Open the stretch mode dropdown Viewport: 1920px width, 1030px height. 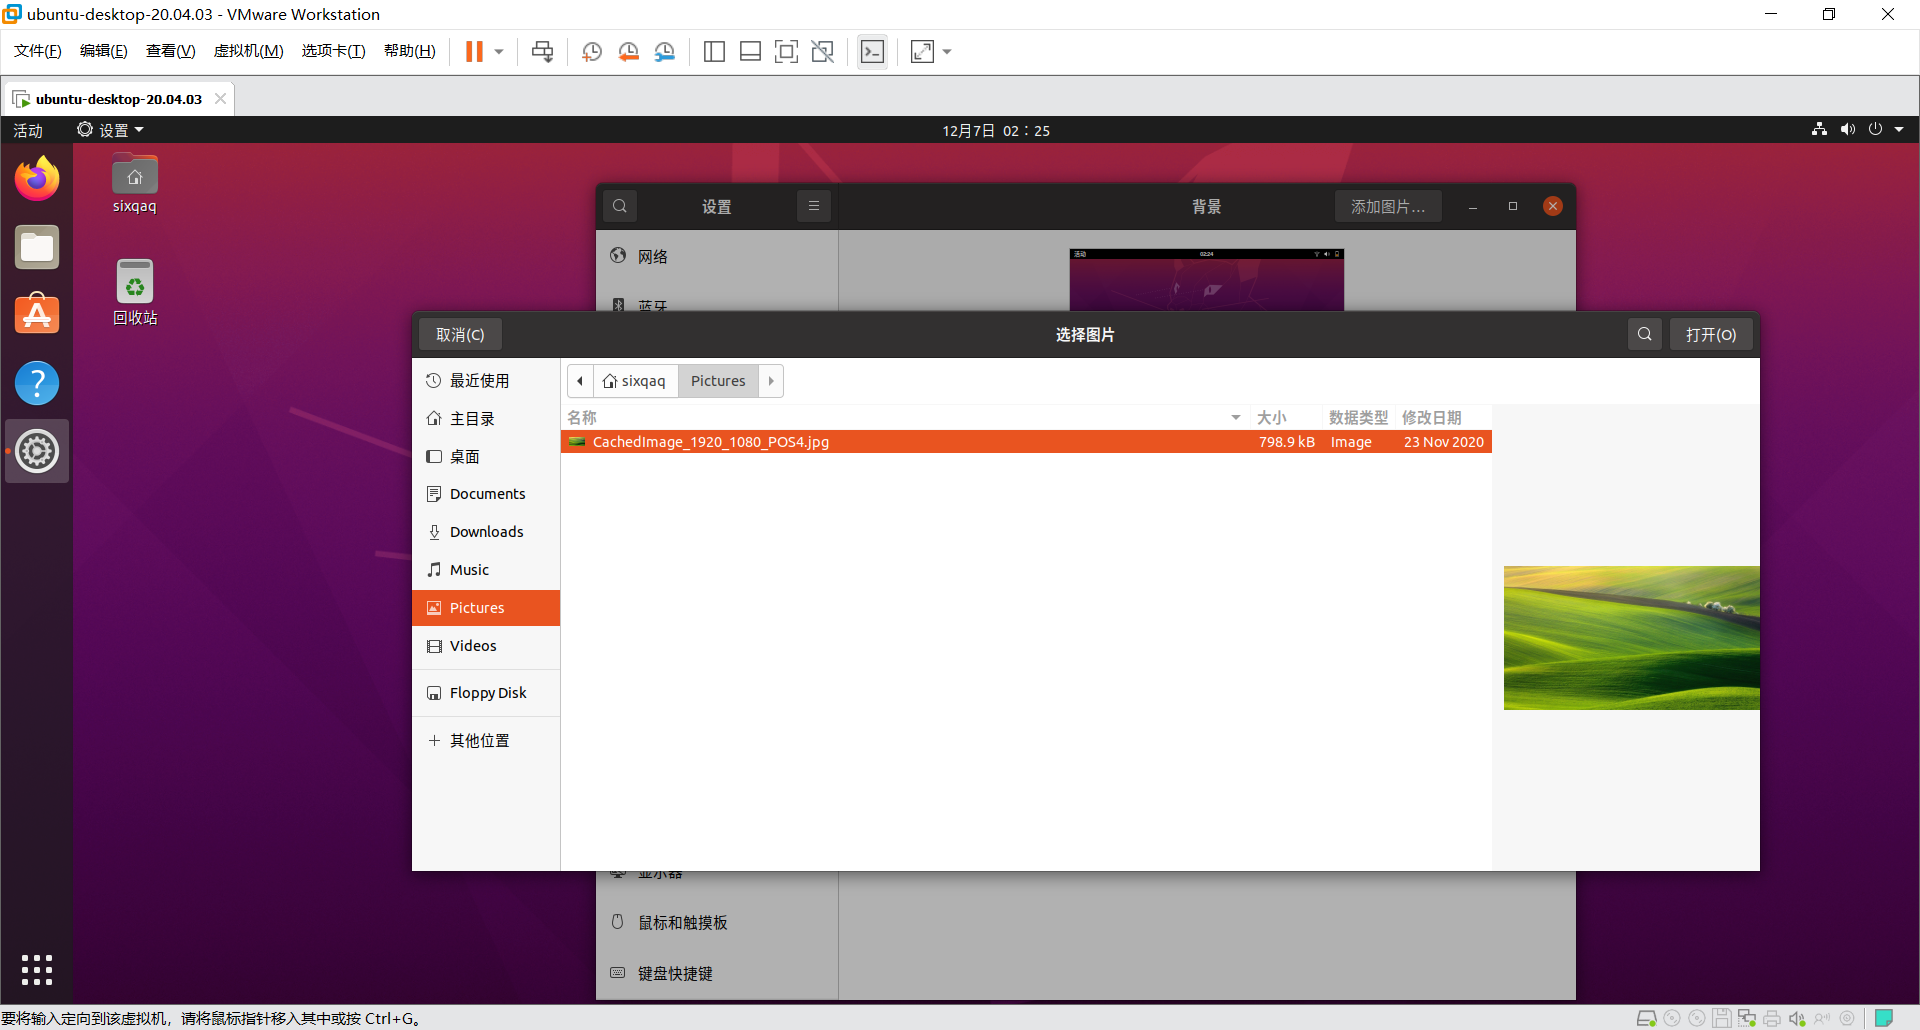tap(945, 51)
